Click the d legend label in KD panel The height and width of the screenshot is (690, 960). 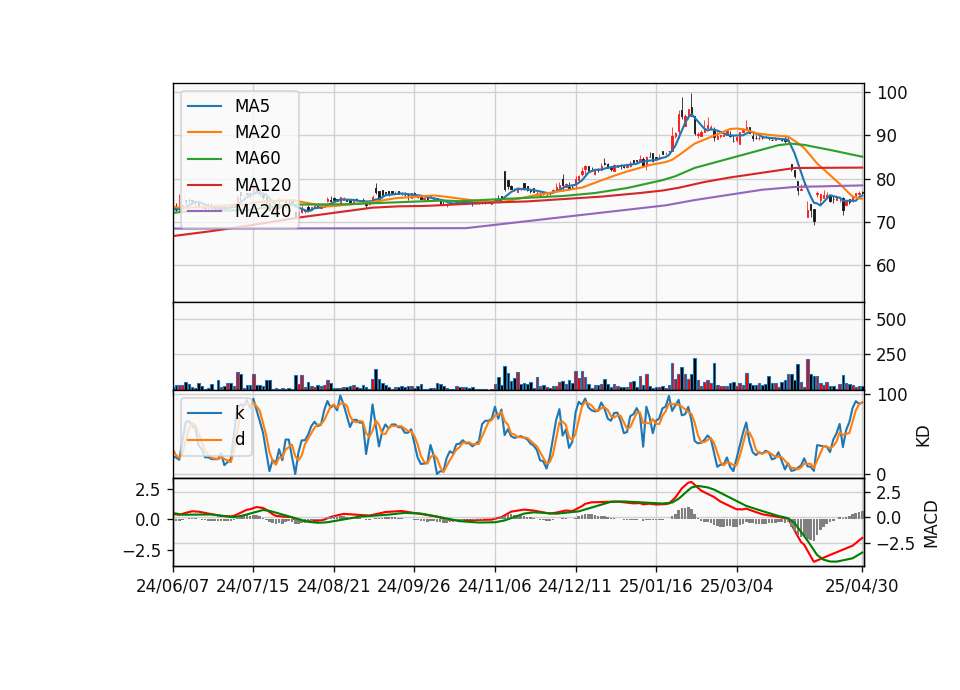[x=240, y=438]
